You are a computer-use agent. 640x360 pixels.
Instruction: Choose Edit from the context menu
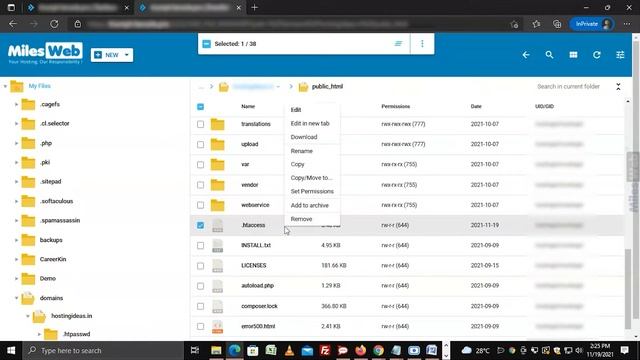tap(296, 110)
